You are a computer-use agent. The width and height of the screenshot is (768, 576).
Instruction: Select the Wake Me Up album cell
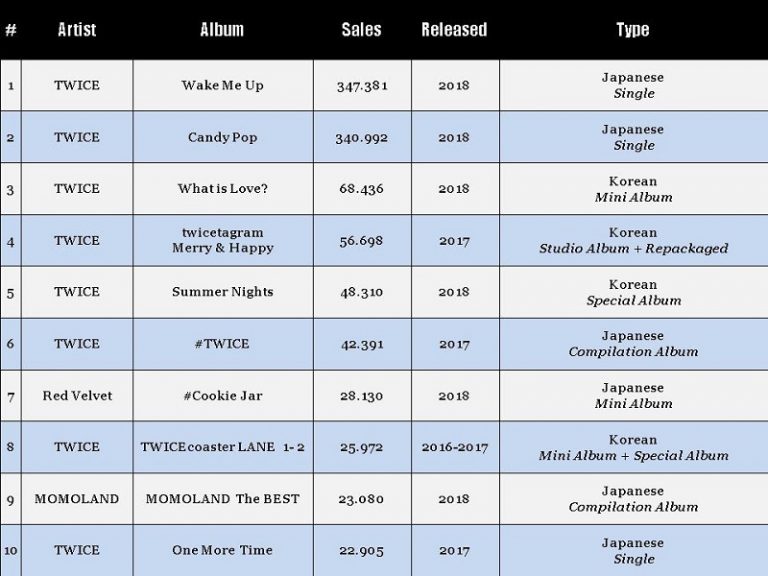pyautogui.click(x=223, y=85)
